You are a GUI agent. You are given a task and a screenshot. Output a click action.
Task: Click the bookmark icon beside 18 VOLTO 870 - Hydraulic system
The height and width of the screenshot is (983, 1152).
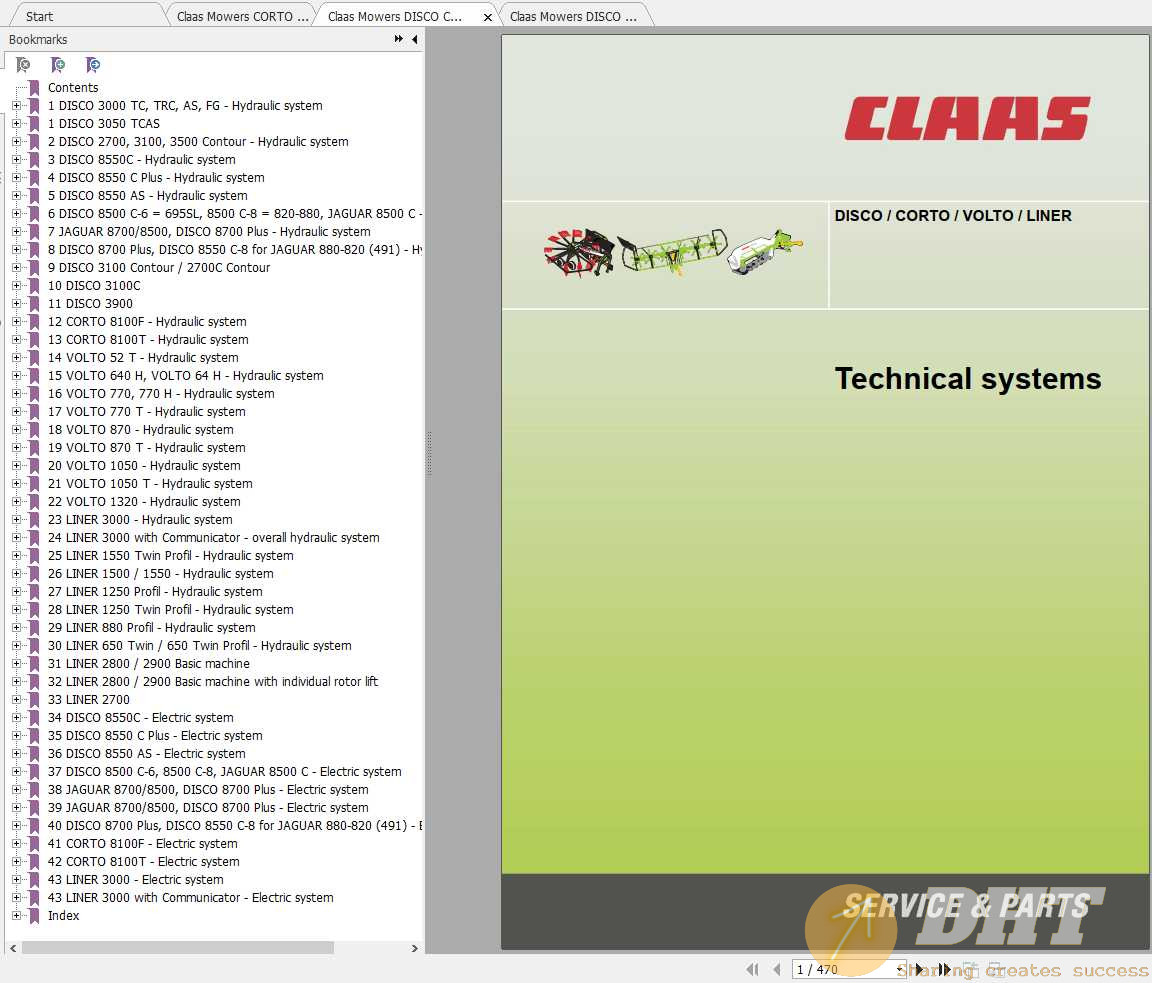click(34, 430)
